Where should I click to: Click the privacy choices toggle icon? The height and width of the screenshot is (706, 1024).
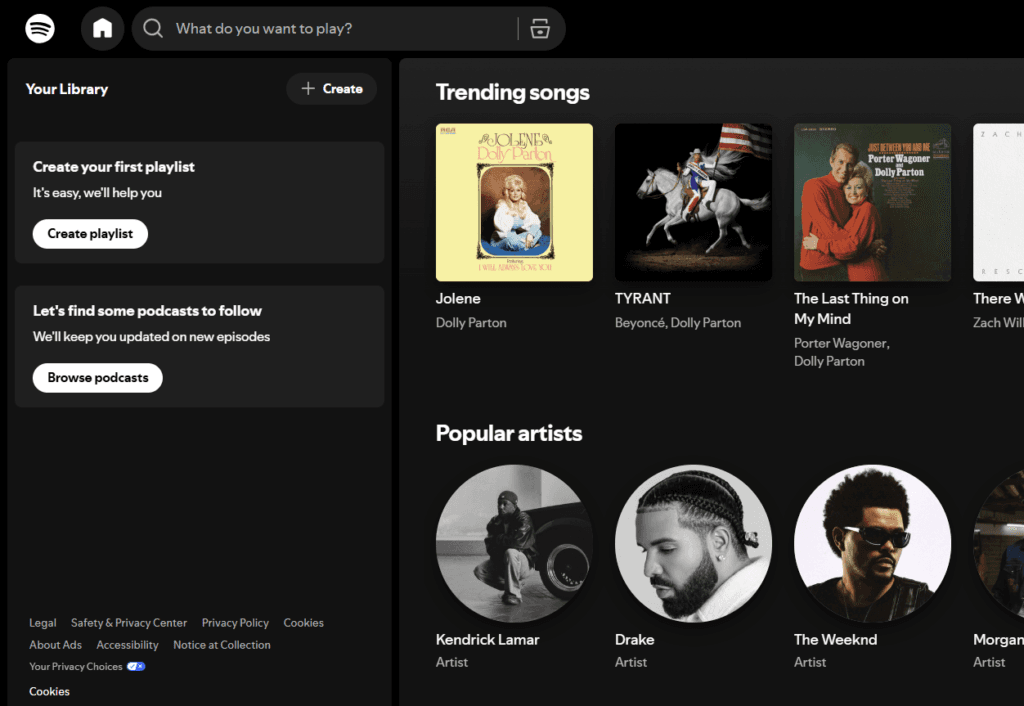136,666
